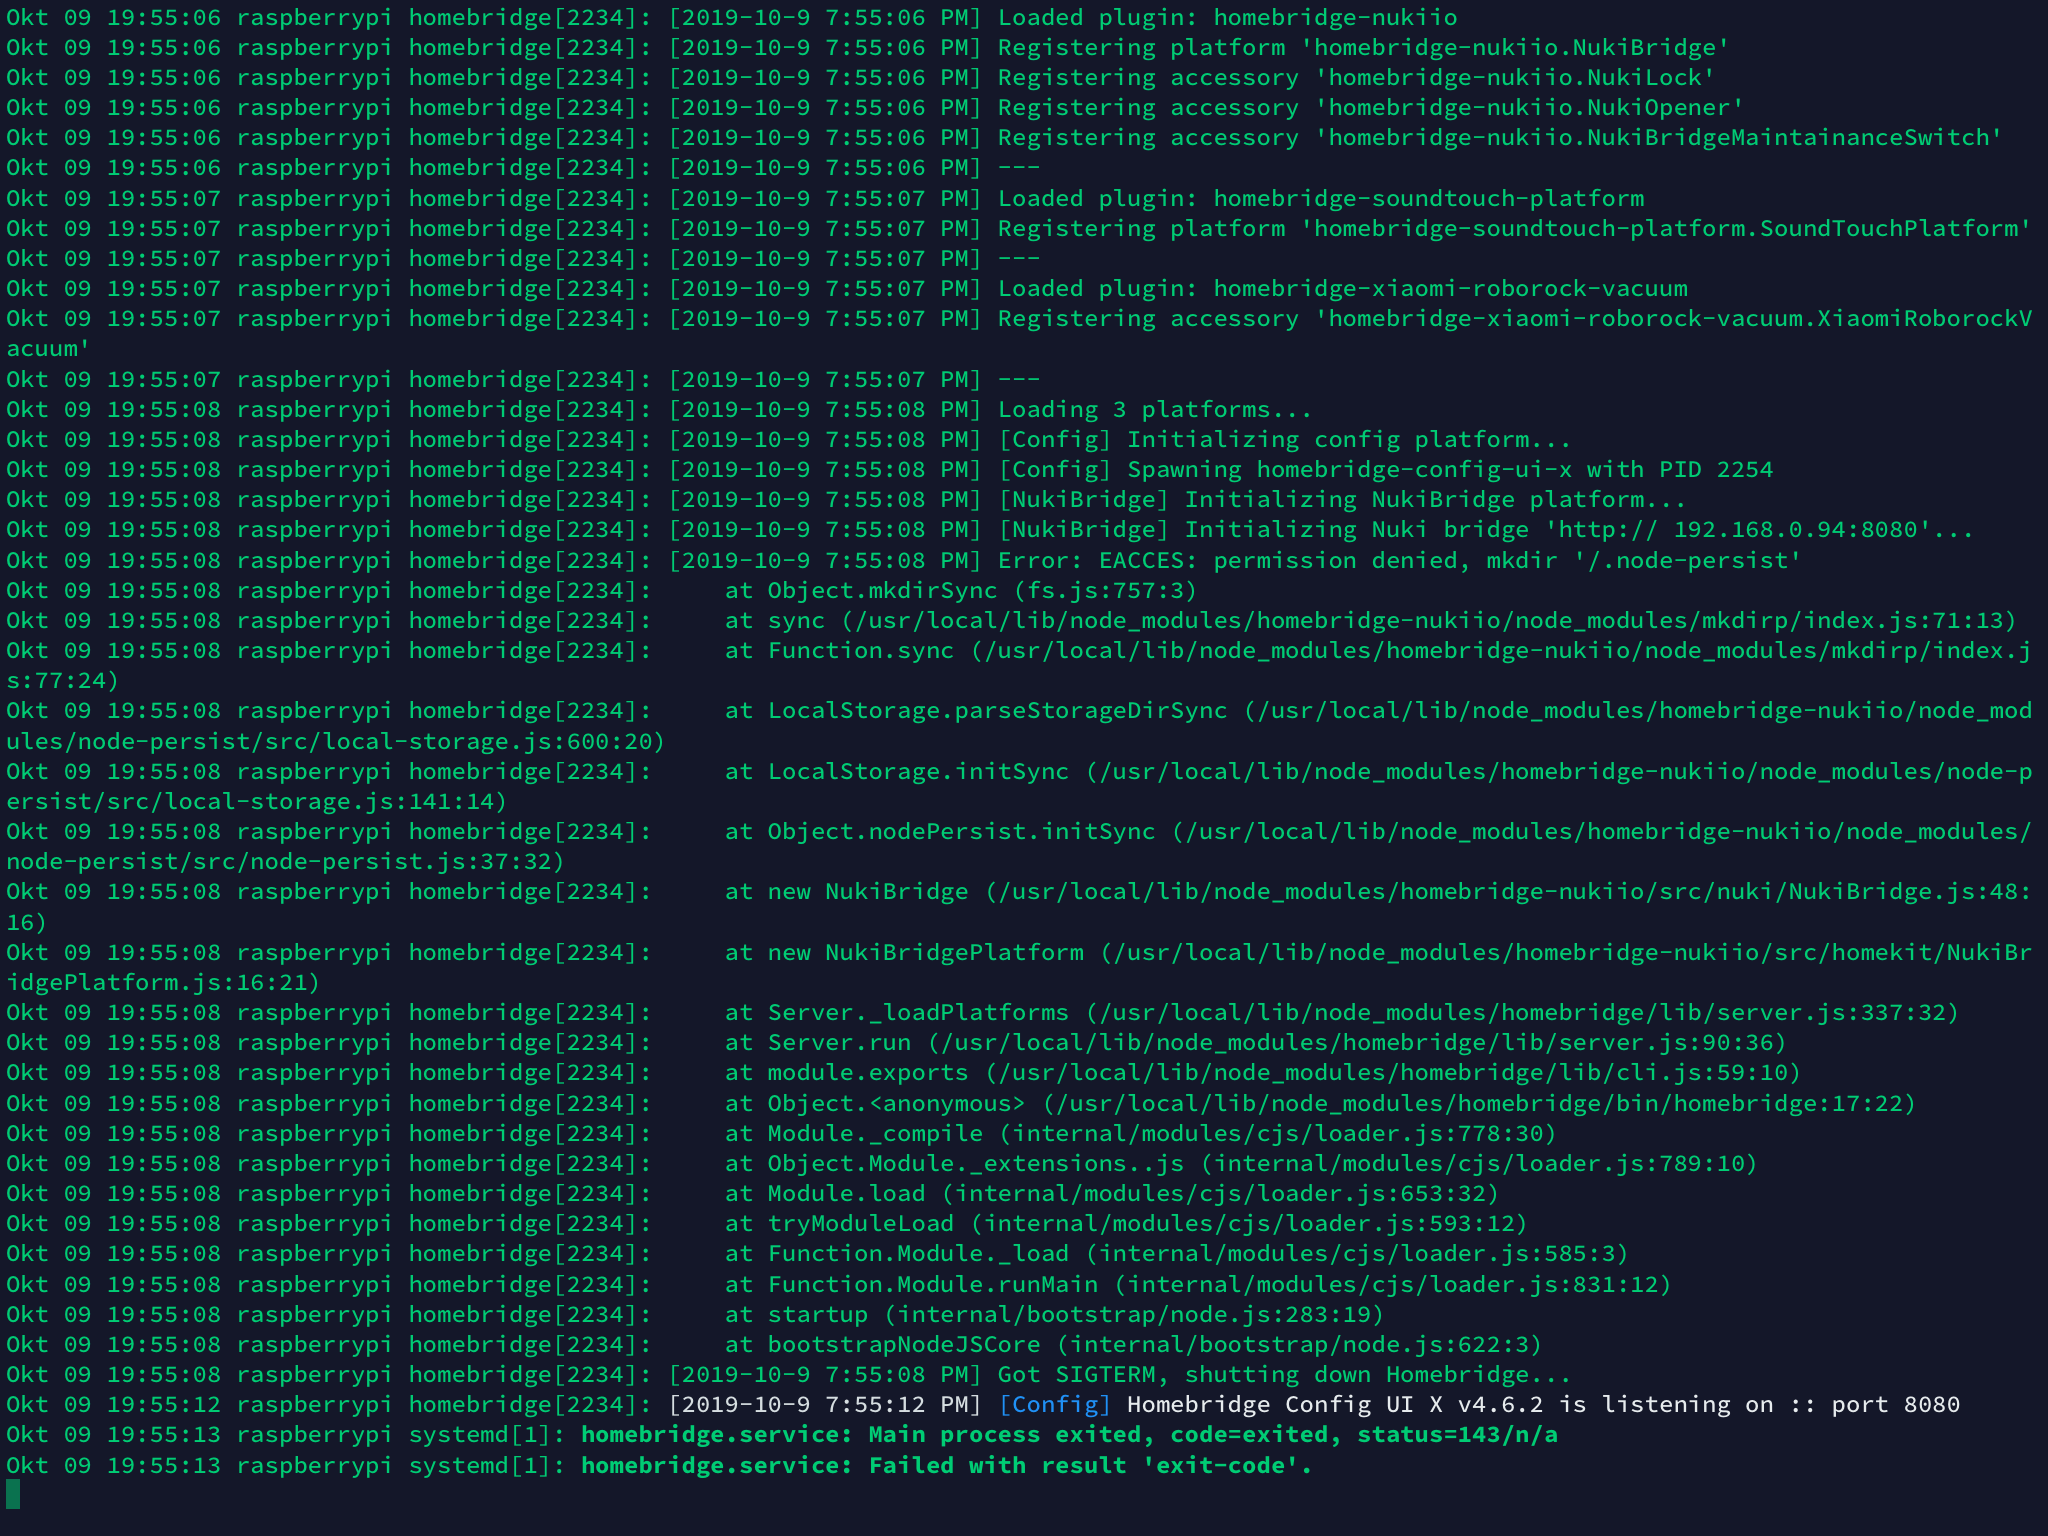Click 'status=143/n/a' exit status text

[1457, 1434]
